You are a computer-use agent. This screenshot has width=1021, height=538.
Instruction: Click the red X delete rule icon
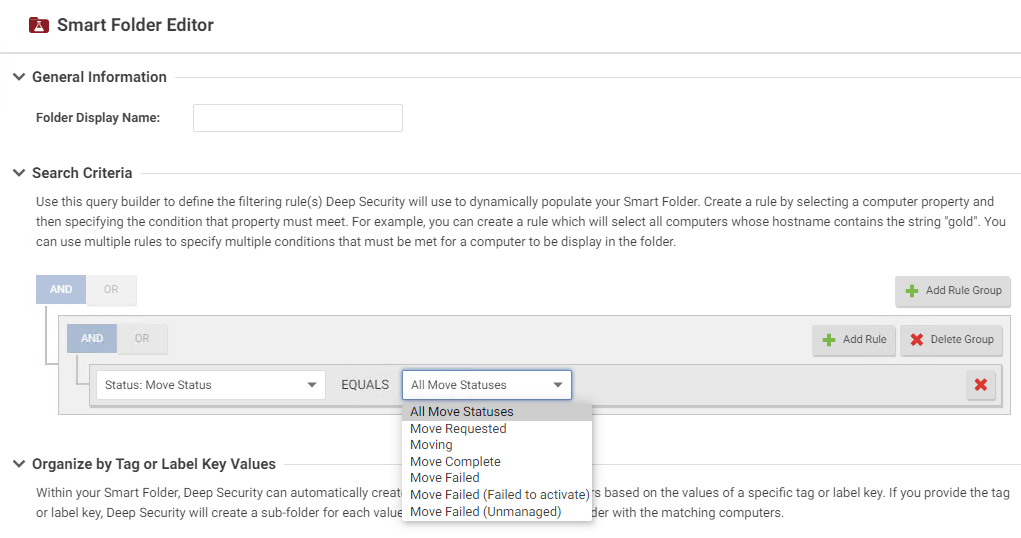[980, 385]
